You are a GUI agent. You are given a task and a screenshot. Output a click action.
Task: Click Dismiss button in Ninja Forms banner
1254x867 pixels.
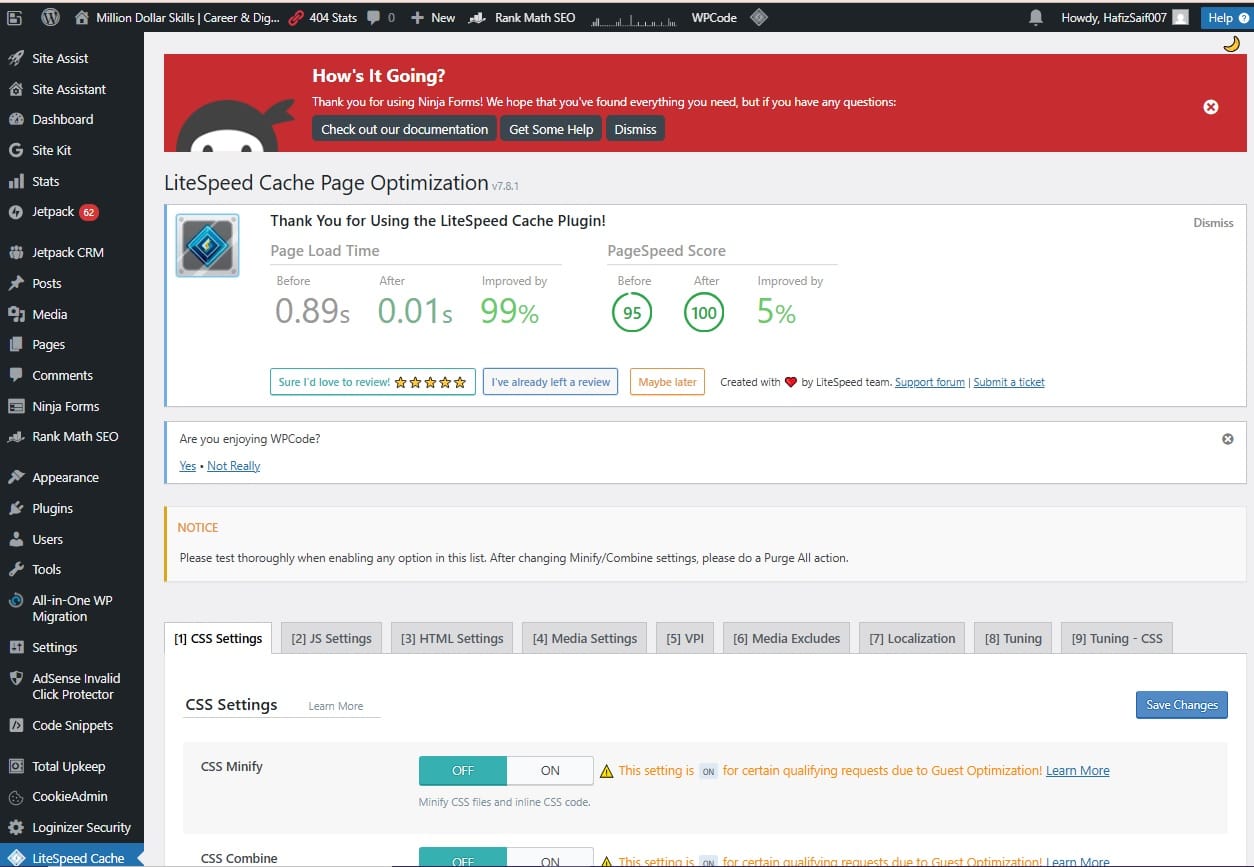click(635, 129)
